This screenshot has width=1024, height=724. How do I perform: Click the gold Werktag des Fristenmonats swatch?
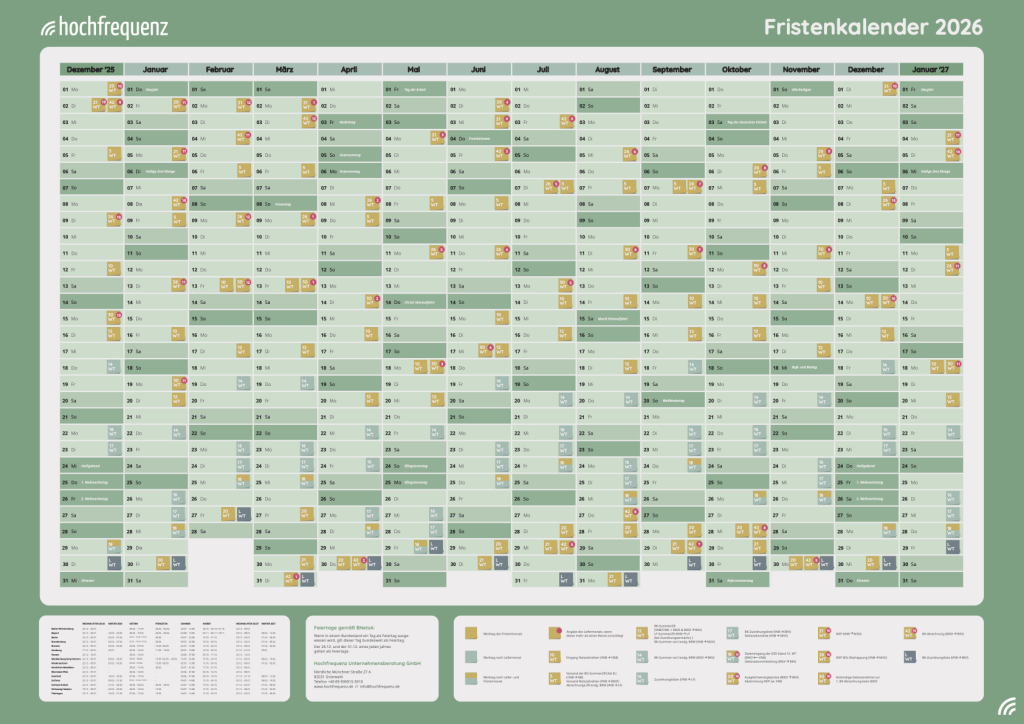tap(471, 632)
